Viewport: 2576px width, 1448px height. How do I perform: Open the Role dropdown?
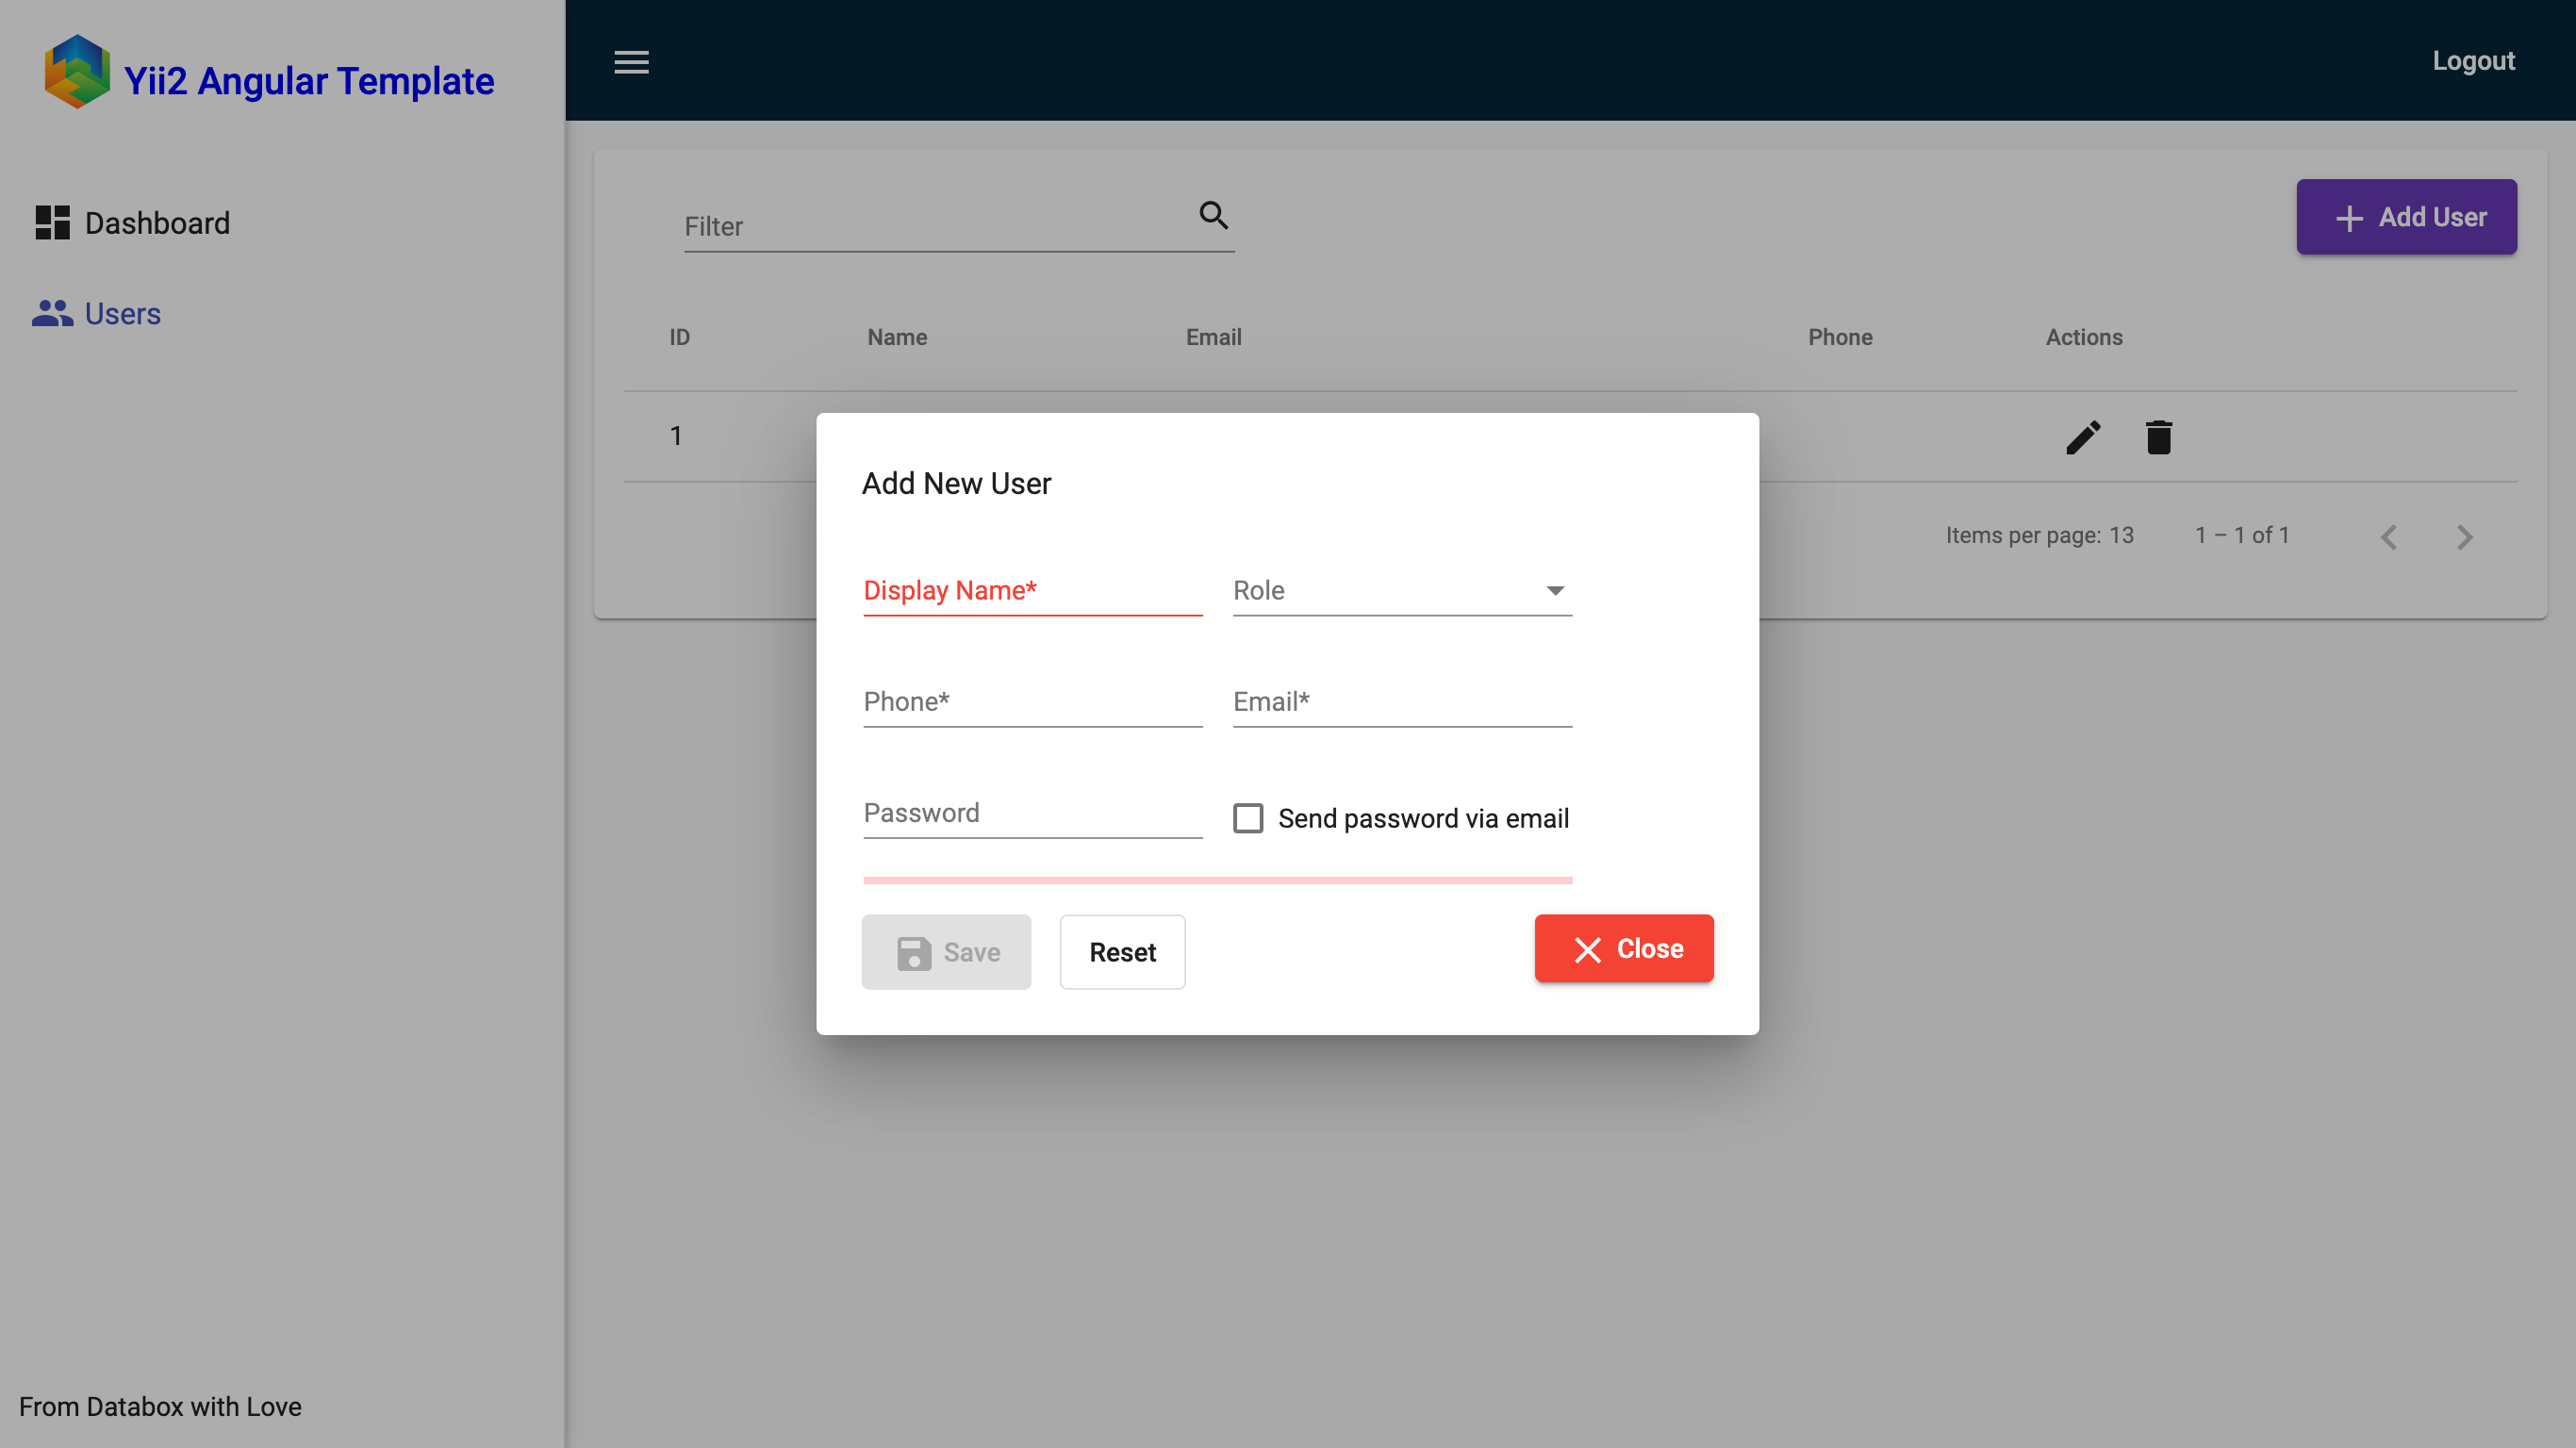(1400, 591)
